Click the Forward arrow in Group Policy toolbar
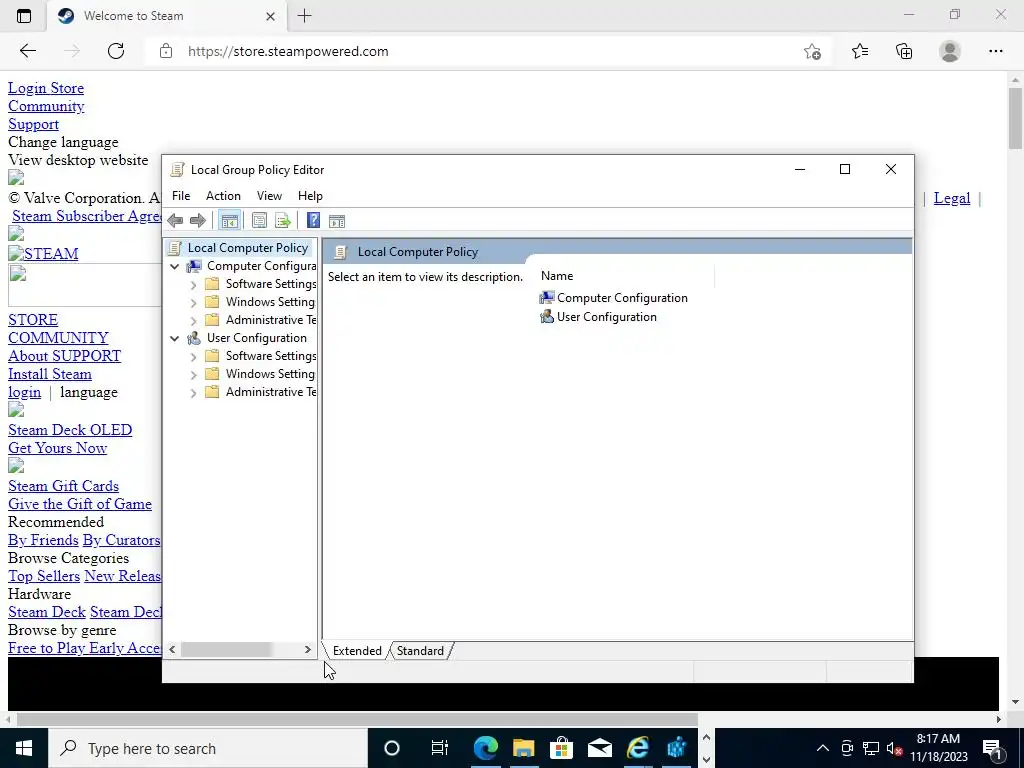1024x768 pixels. click(197, 221)
